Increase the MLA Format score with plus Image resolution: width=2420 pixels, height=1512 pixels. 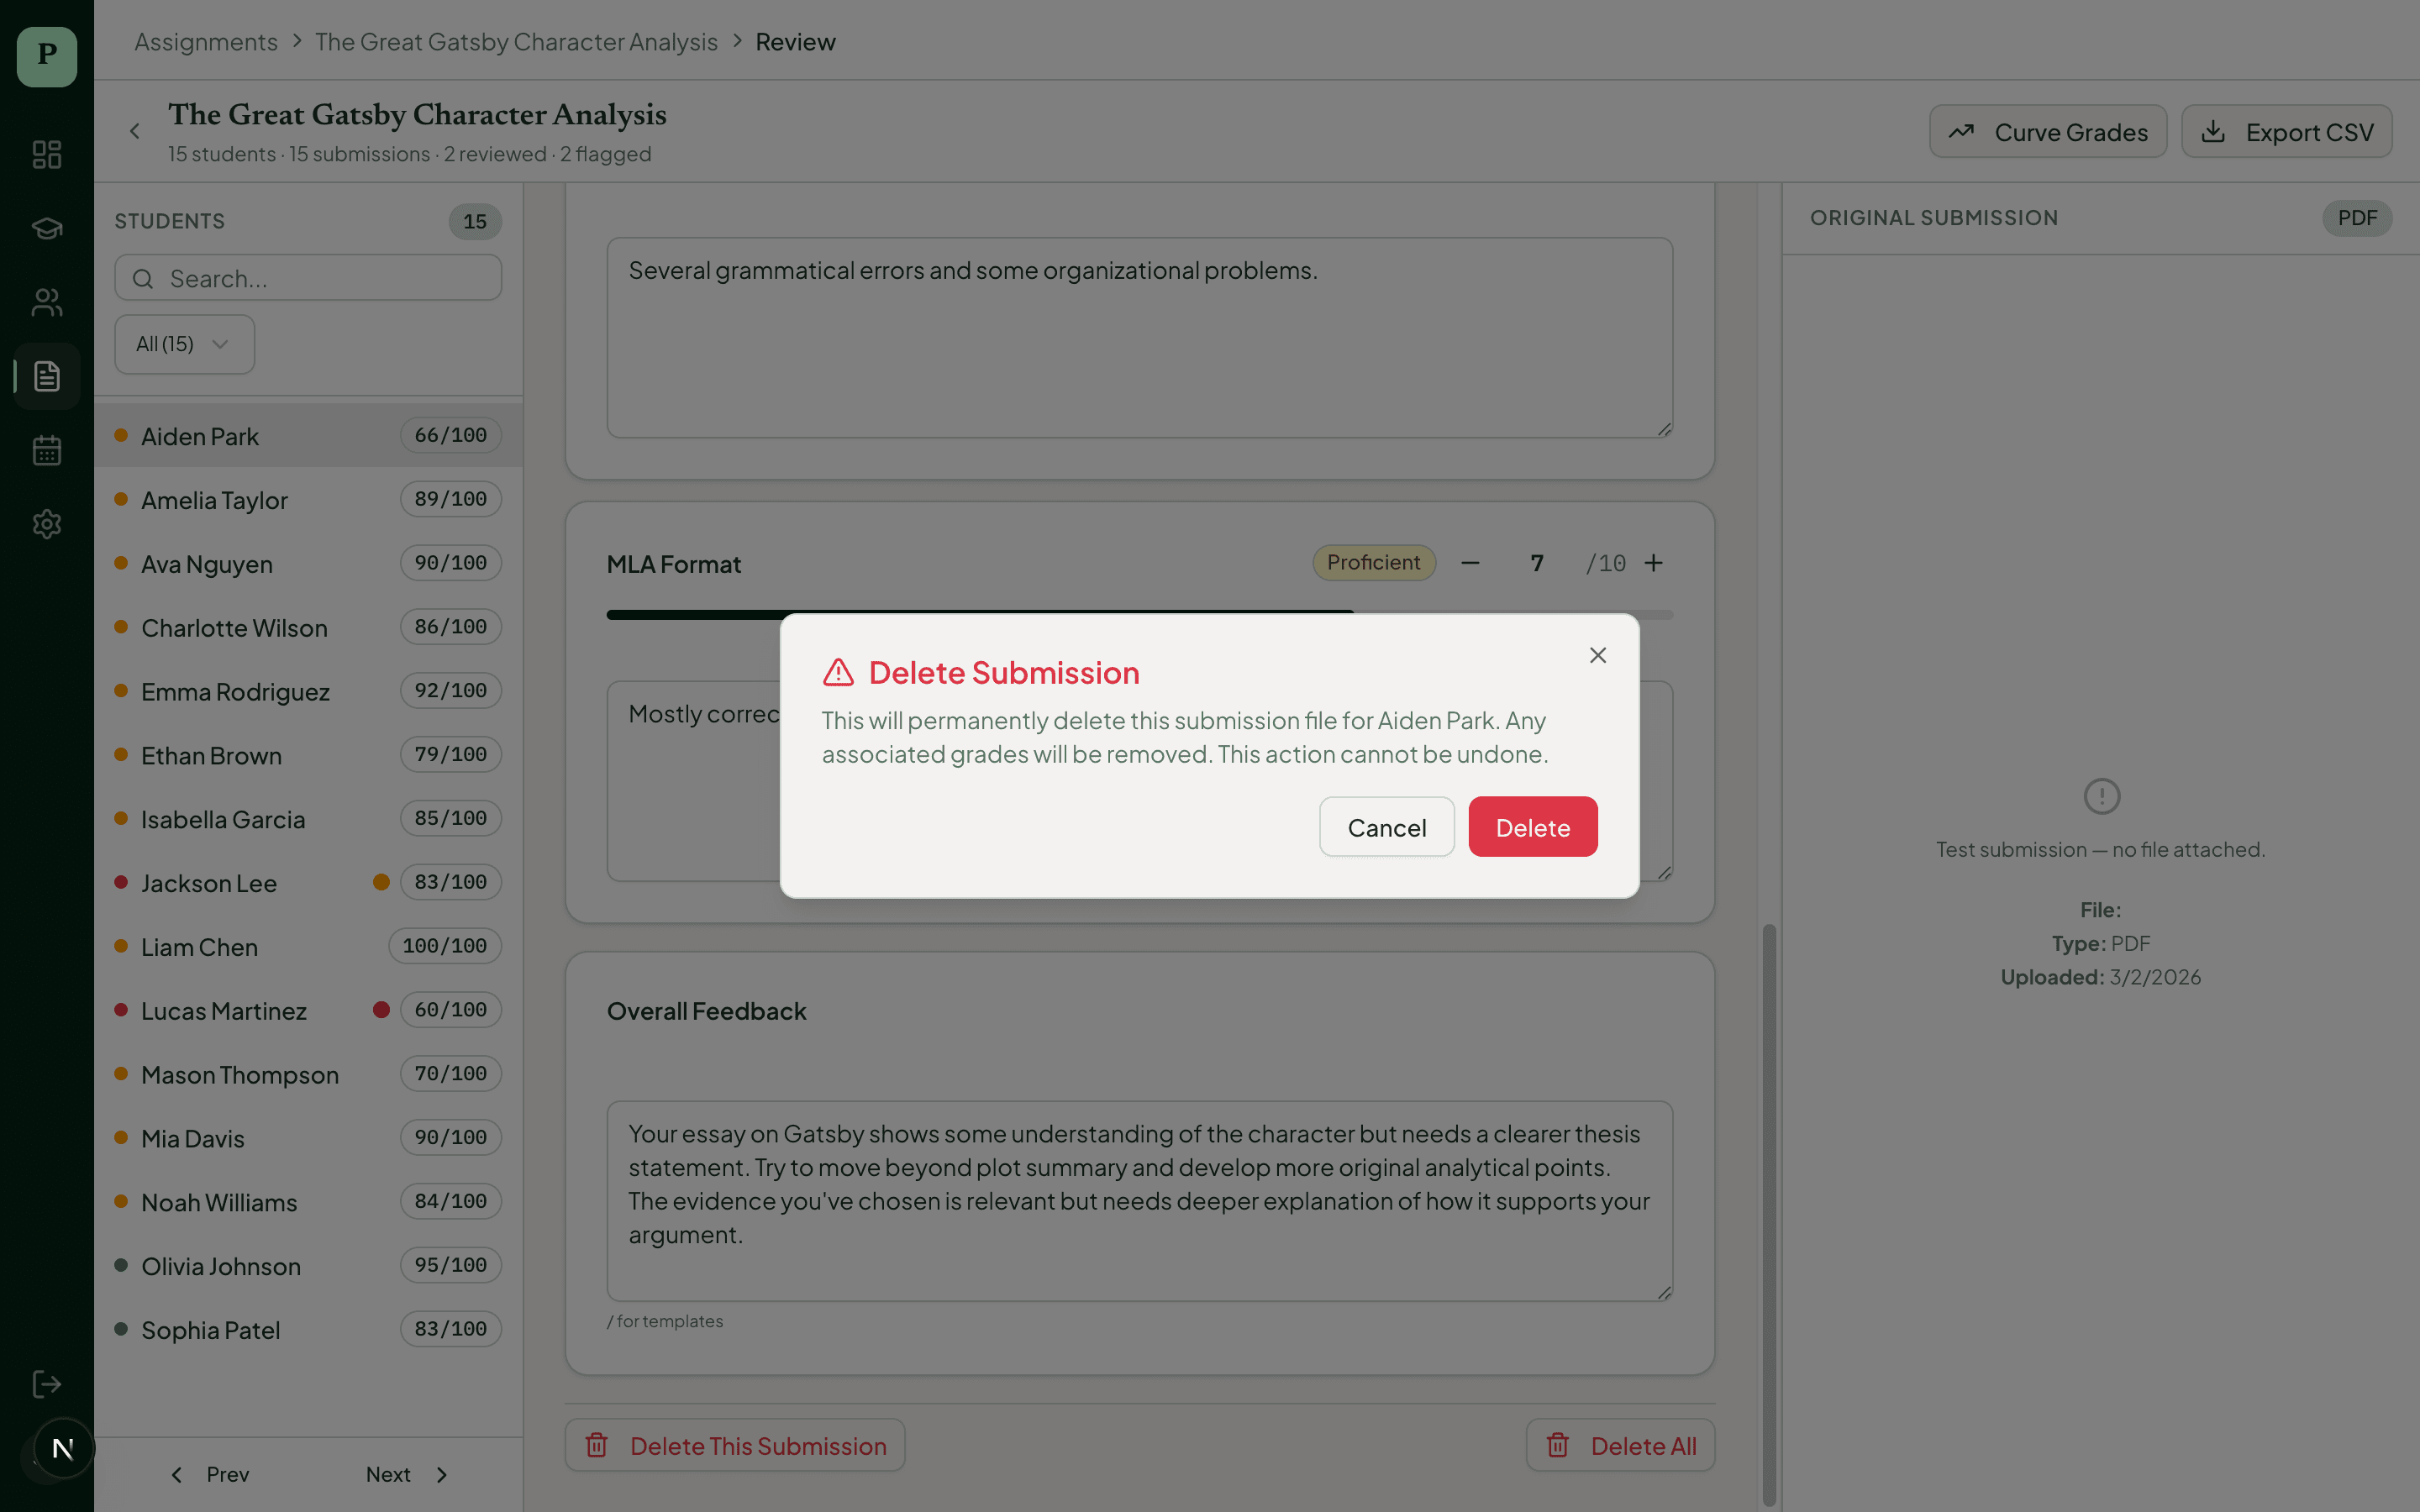(1654, 563)
